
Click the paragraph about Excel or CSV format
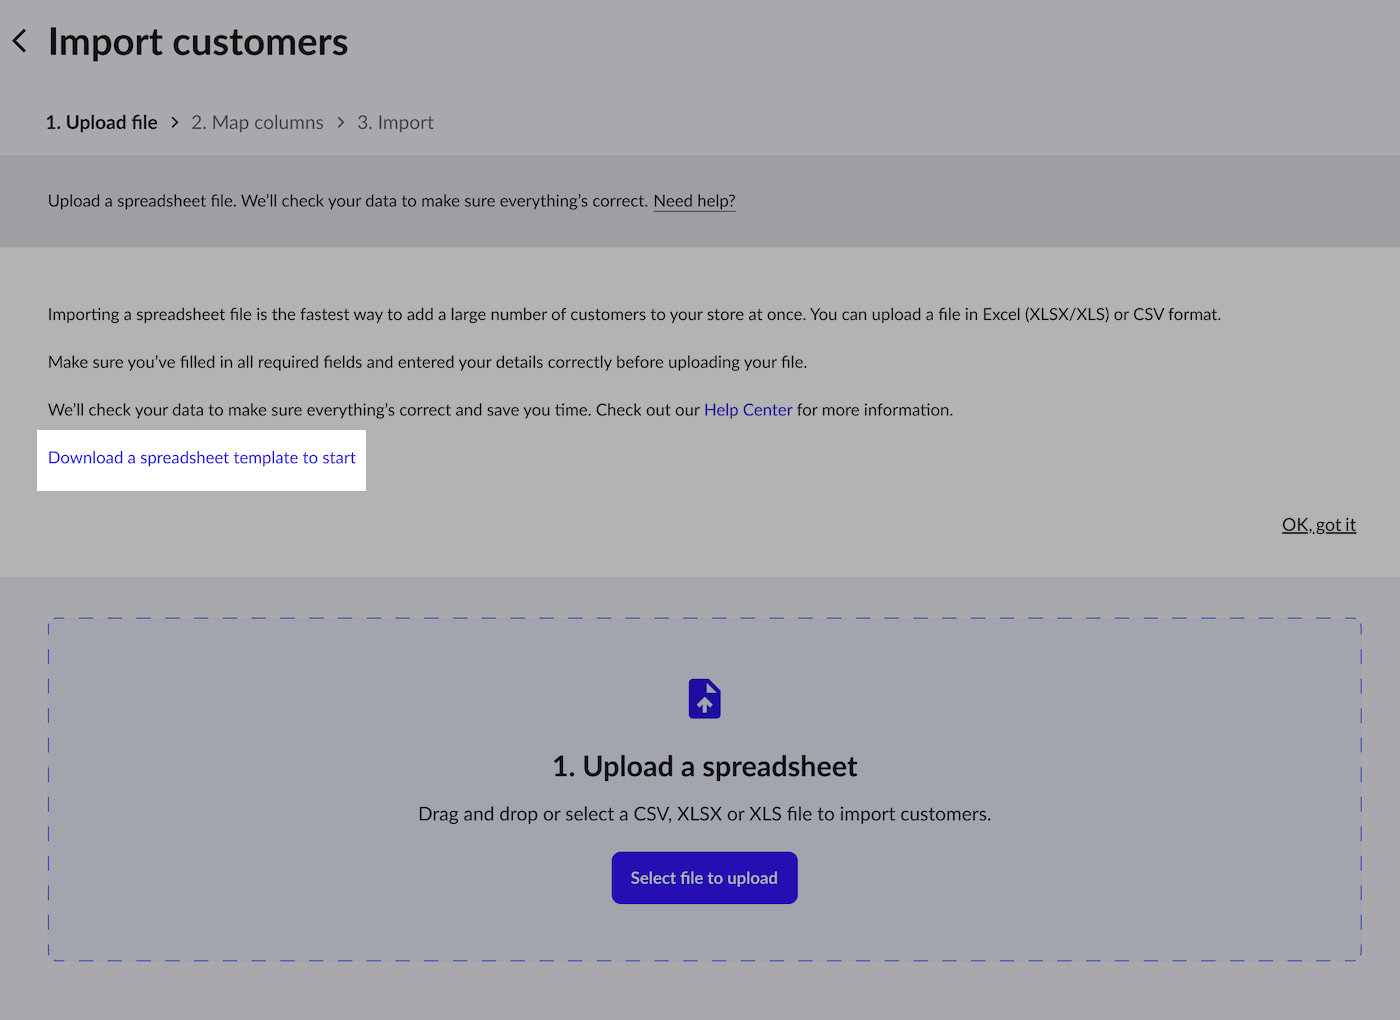(x=634, y=314)
